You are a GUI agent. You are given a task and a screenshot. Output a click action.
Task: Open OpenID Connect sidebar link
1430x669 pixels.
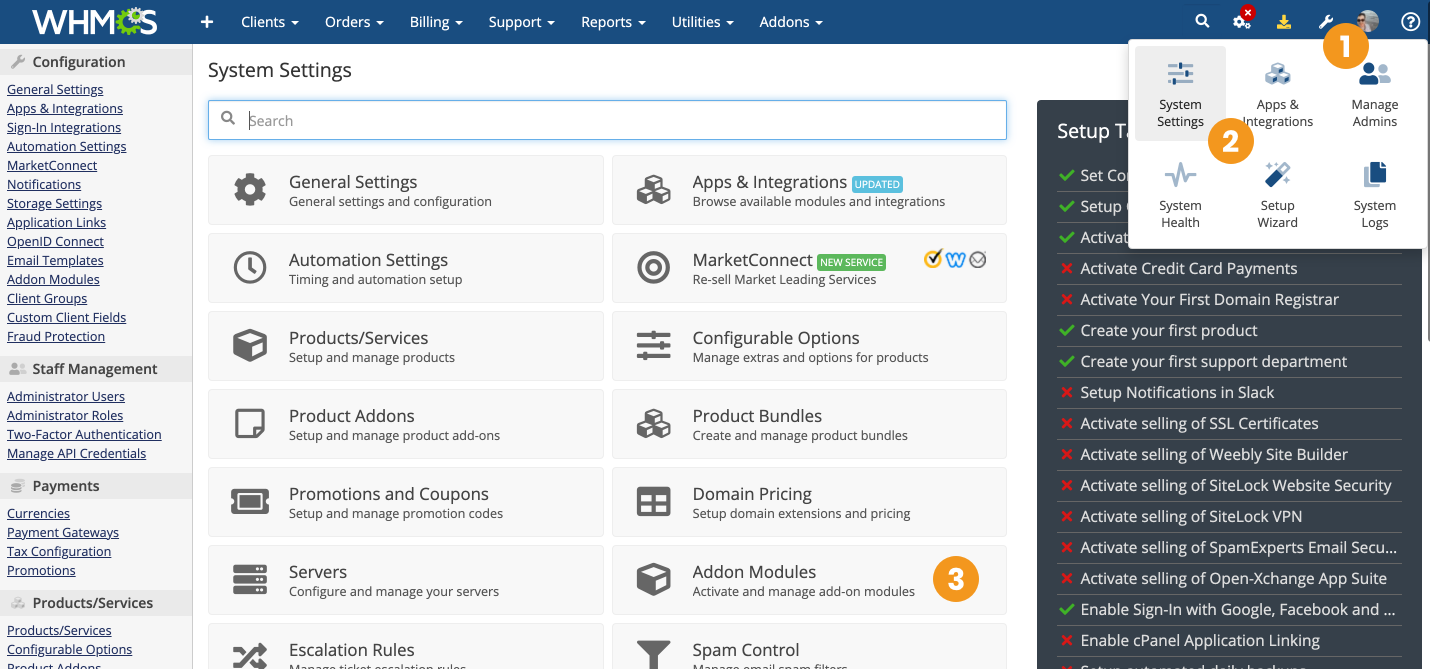point(55,241)
